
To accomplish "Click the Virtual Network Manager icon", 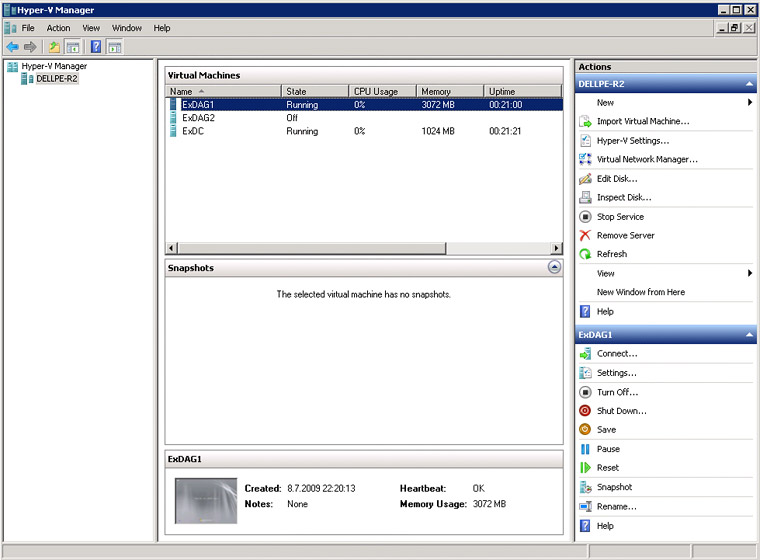I will [x=585, y=159].
